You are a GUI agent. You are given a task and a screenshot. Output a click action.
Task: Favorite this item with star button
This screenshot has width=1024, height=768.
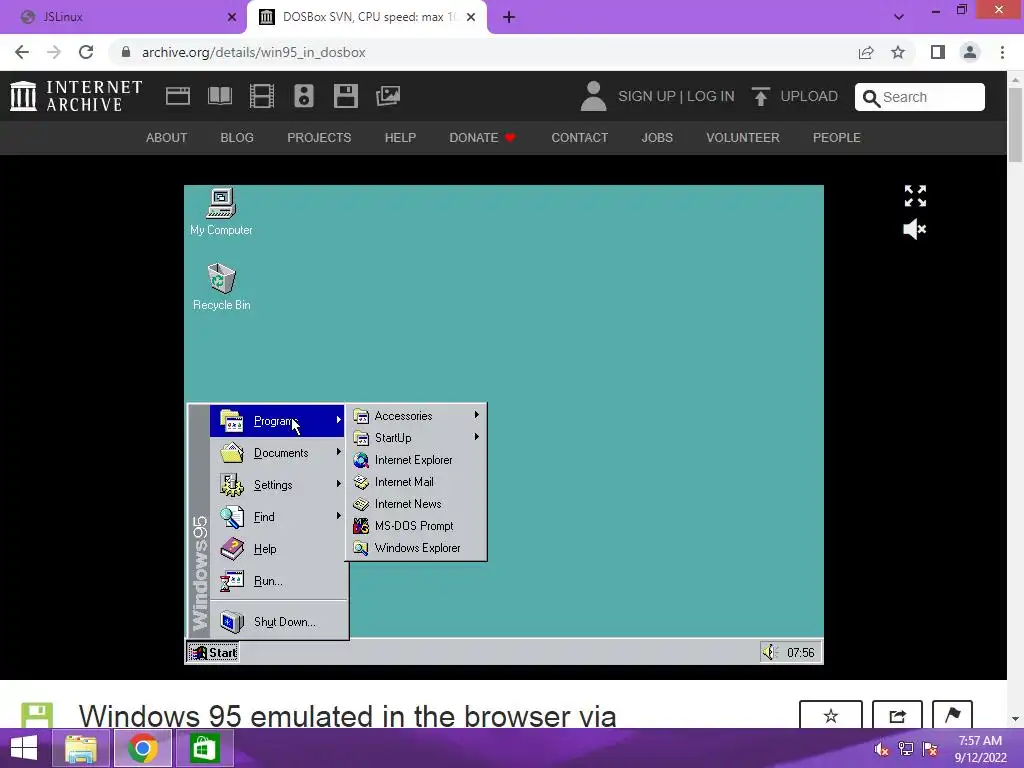point(831,716)
